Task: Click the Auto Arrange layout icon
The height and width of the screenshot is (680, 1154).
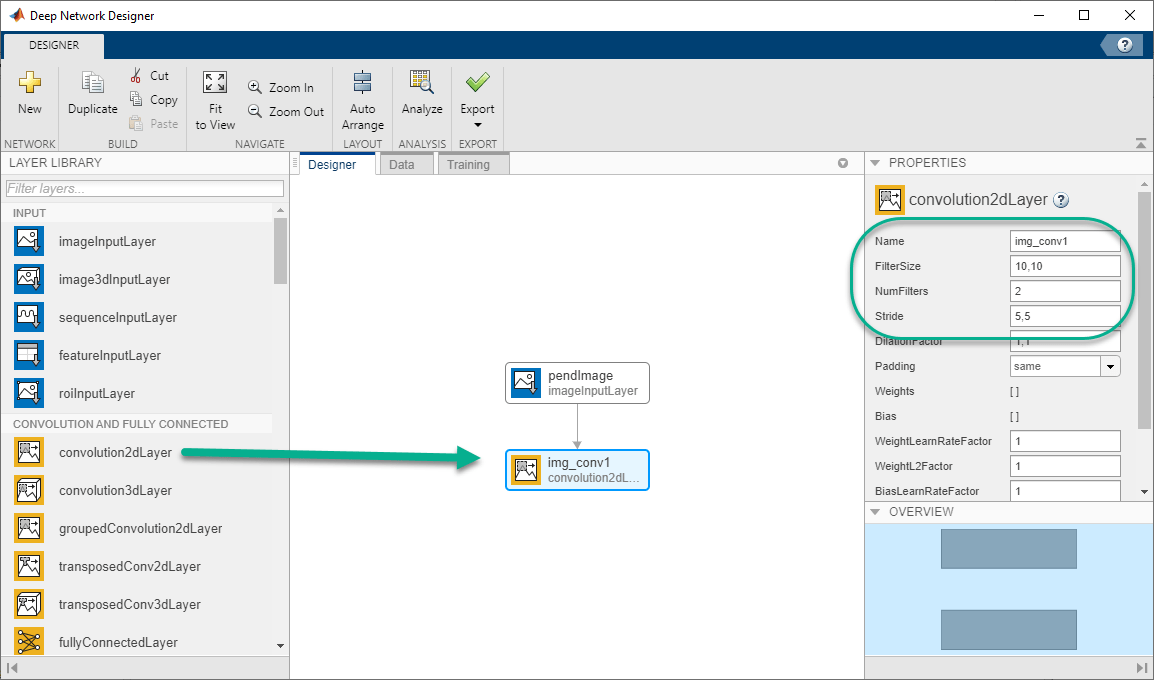Action: coord(362,82)
